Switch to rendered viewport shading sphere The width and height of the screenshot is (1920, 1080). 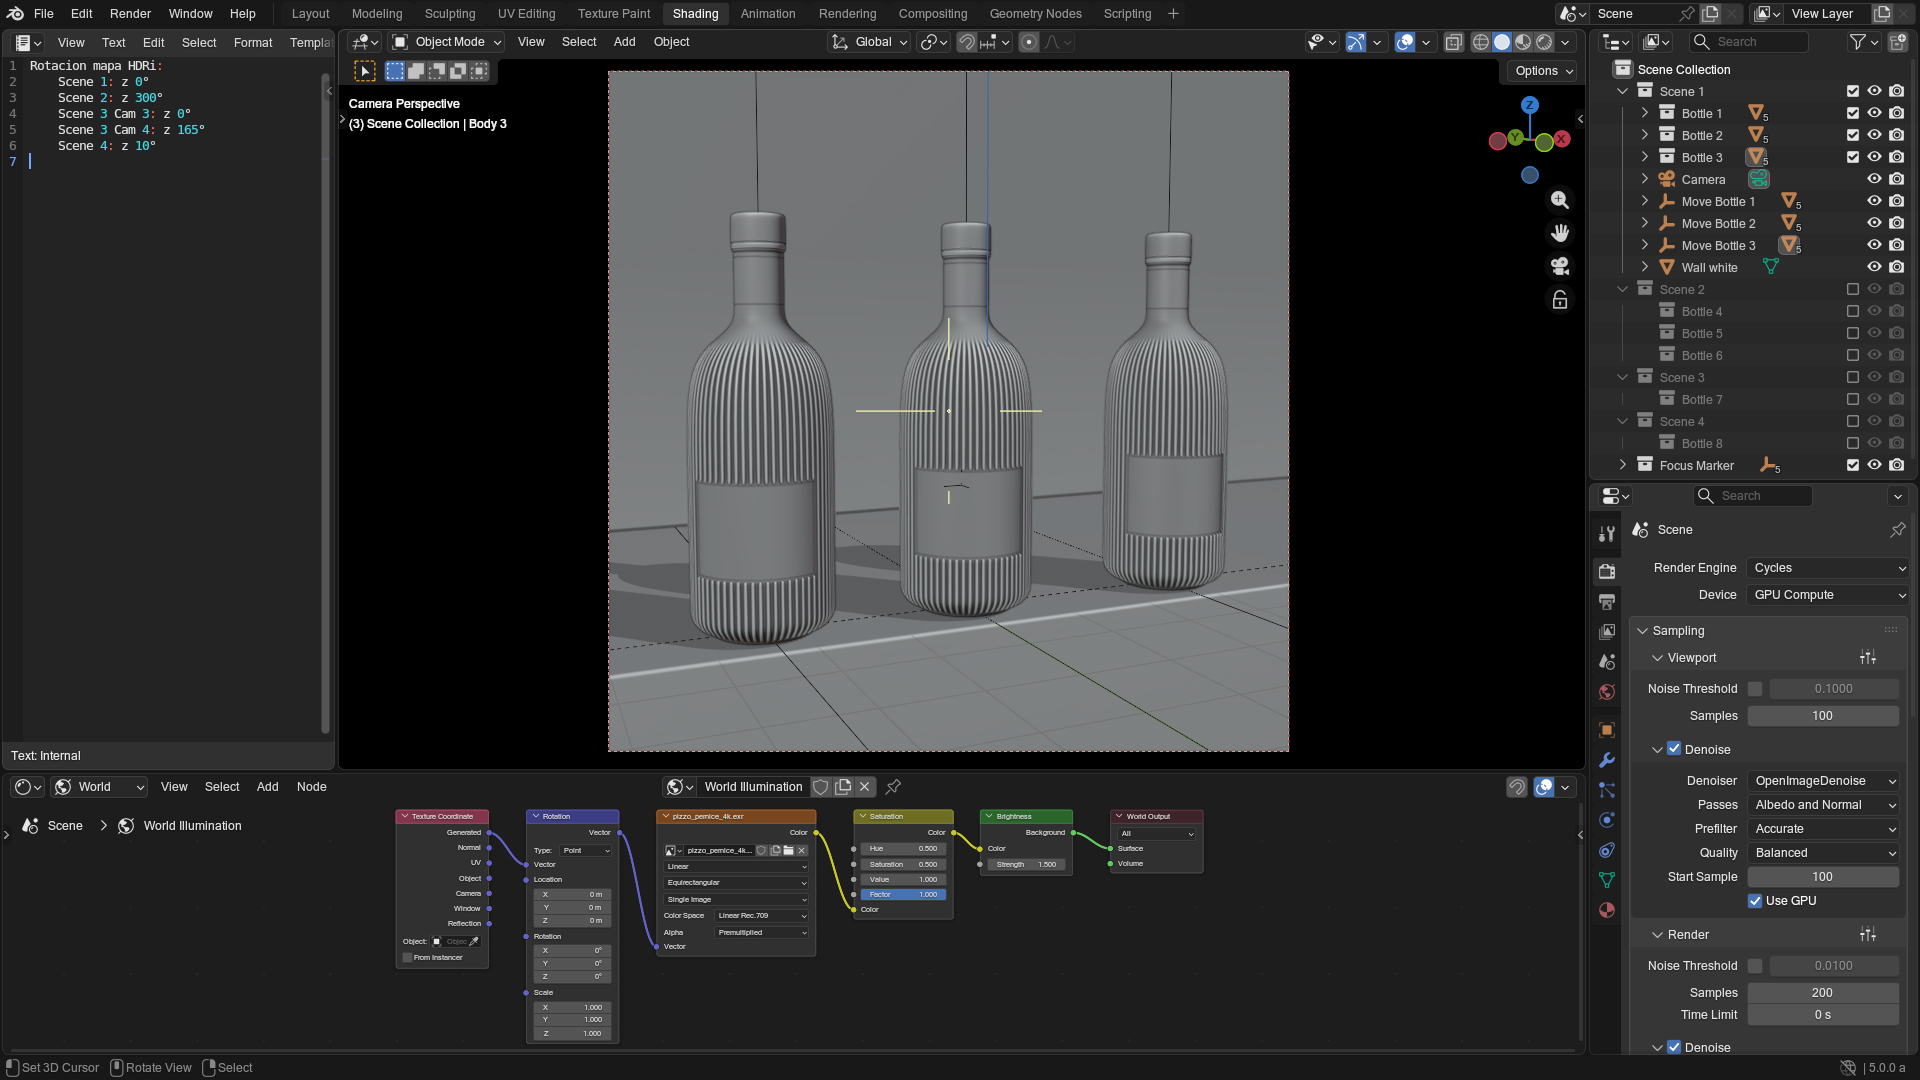pyautogui.click(x=1544, y=42)
